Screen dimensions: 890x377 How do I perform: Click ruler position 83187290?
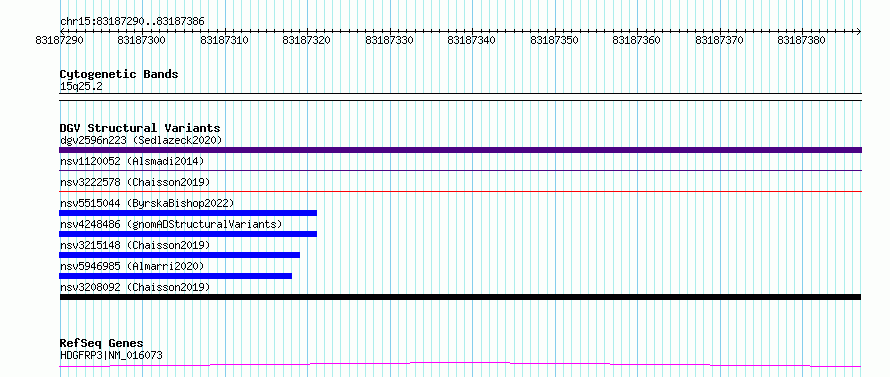tap(60, 40)
